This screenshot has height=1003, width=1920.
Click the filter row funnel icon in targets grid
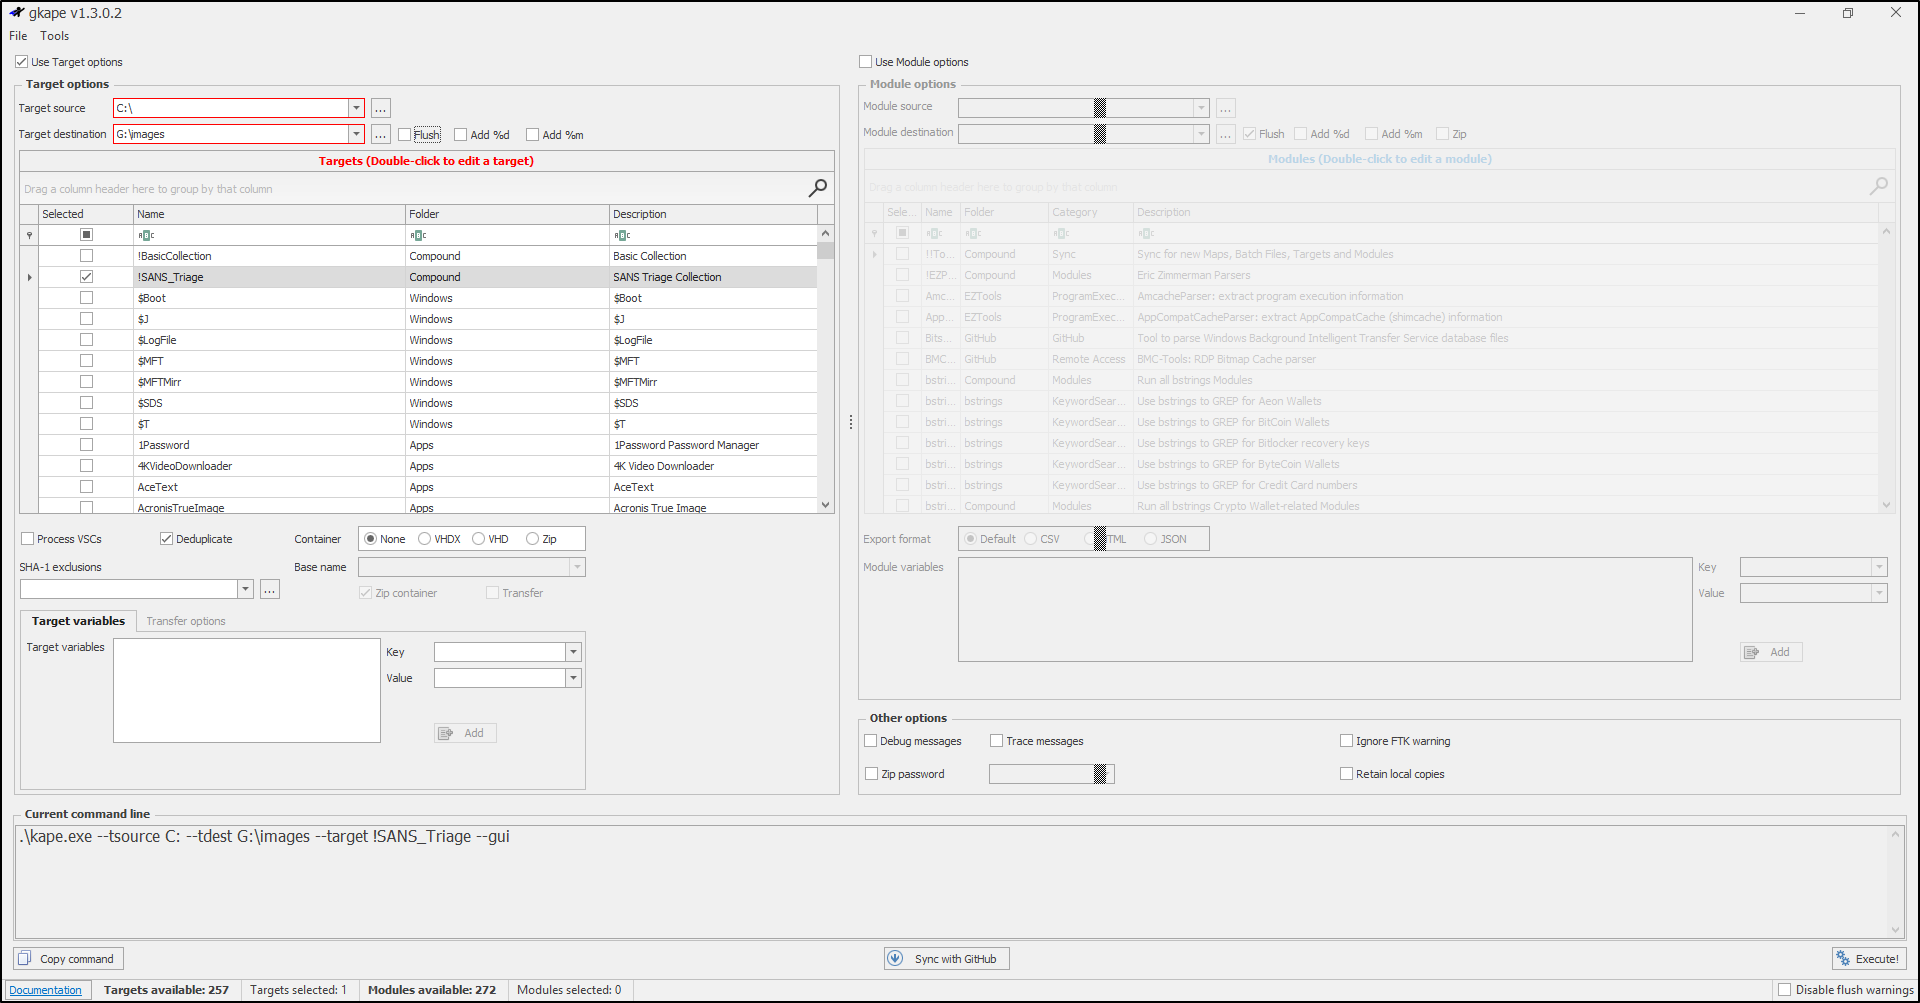[29, 235]
